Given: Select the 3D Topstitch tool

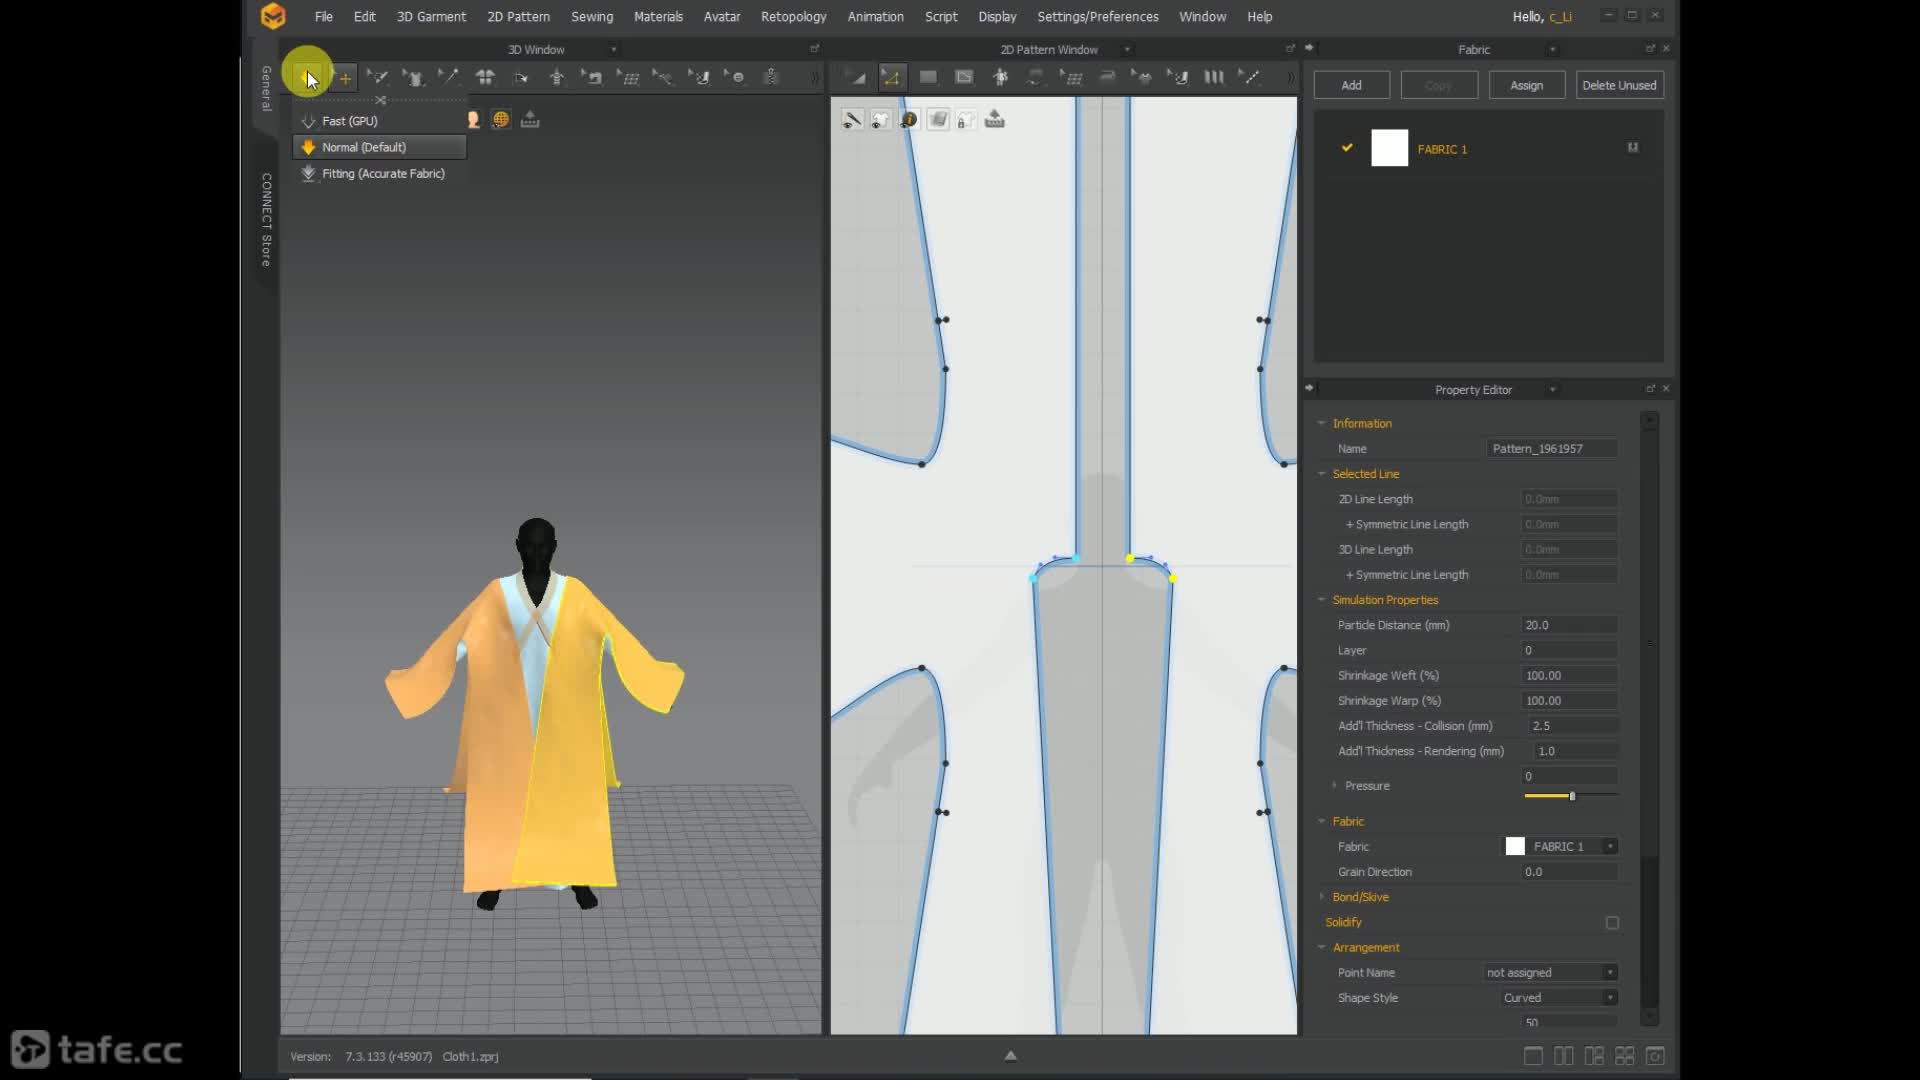Looking at the screenshot, I should 700,77.
